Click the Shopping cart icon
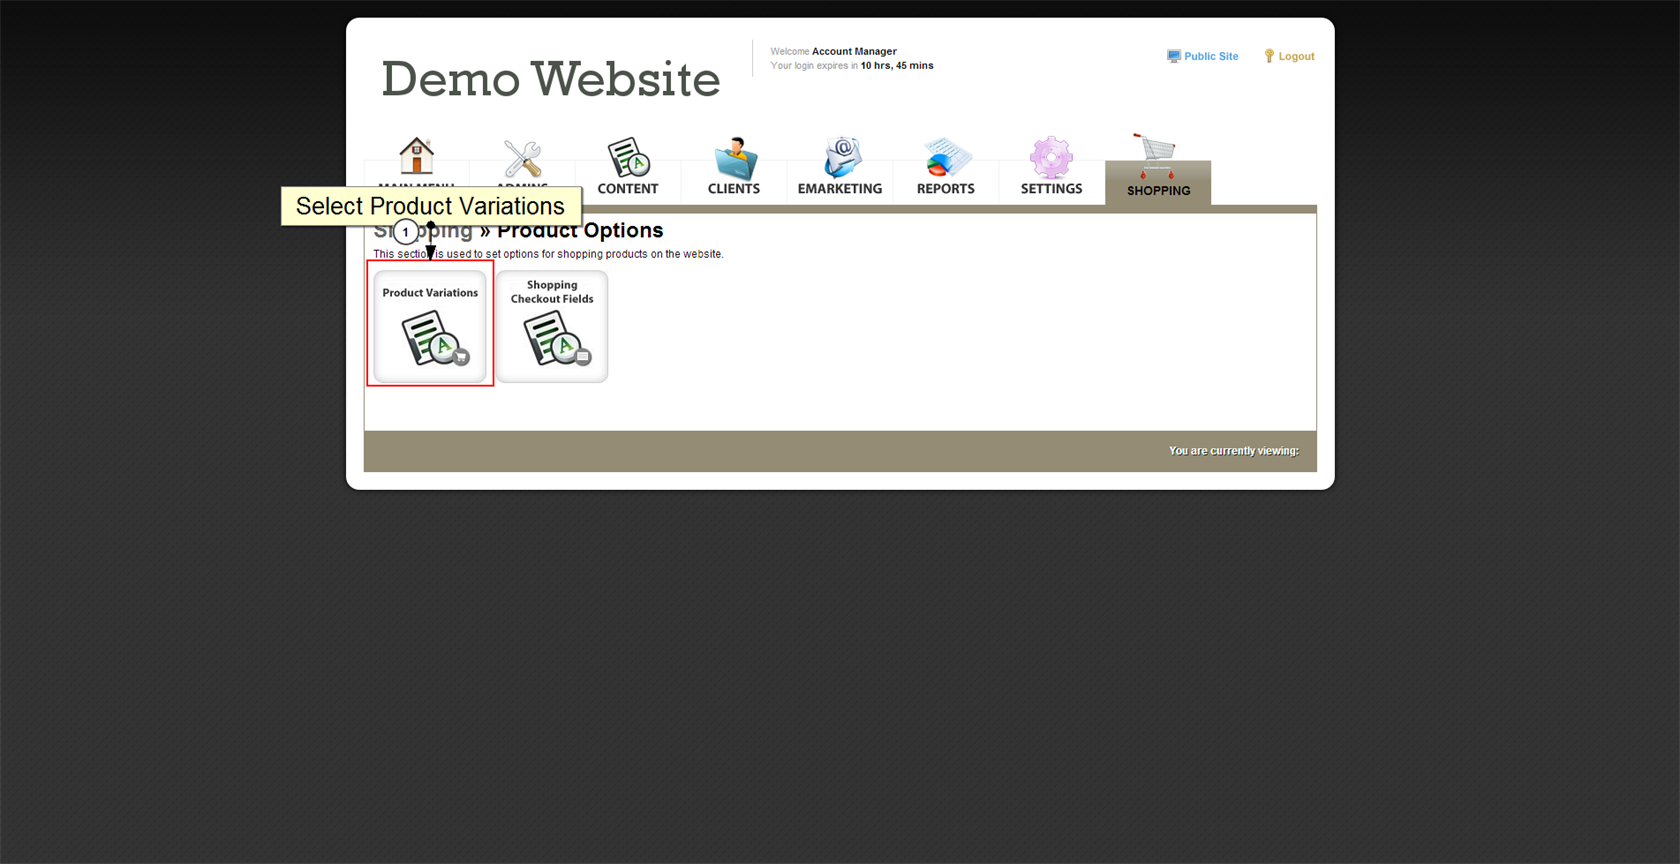 point(1156,155)
